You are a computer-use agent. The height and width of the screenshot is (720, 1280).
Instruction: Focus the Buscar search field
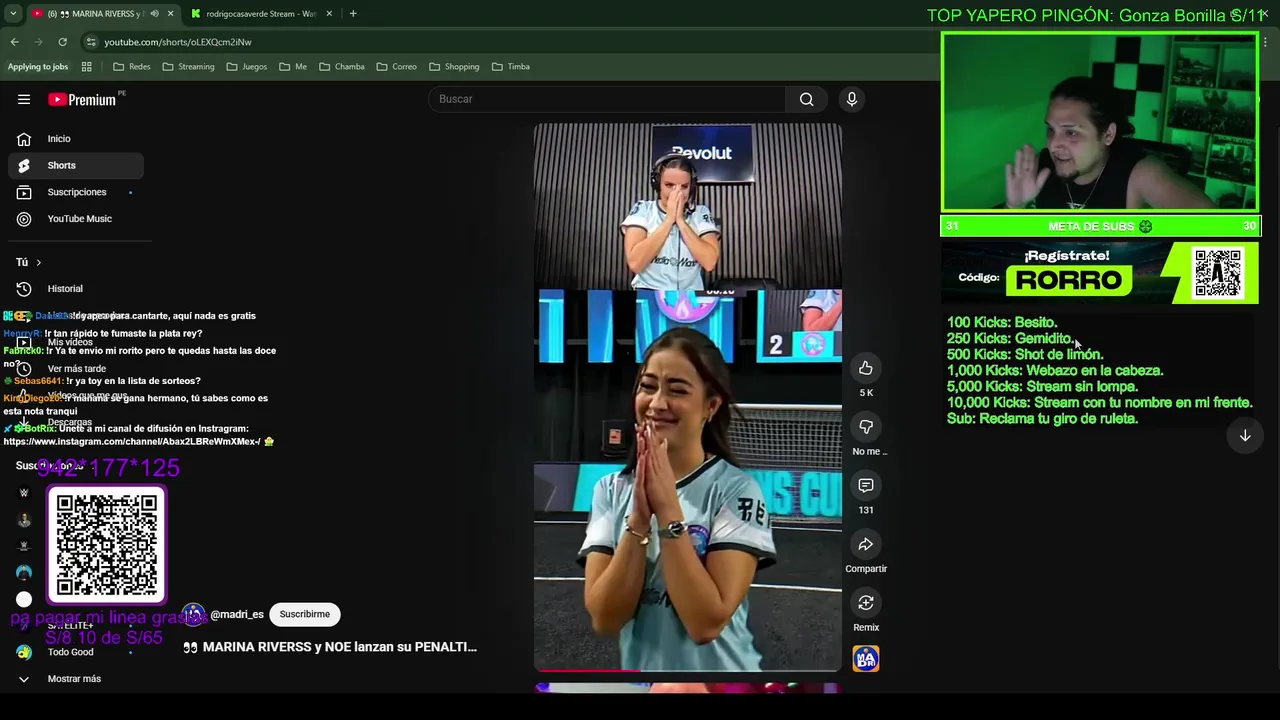tap(608, 99)
